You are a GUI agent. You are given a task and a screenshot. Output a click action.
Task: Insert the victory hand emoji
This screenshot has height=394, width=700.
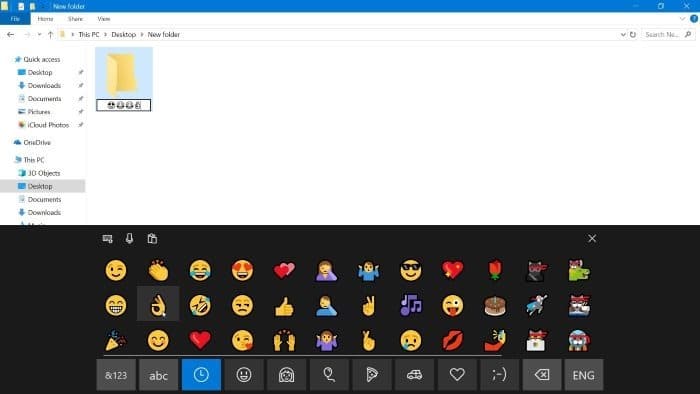369,306
